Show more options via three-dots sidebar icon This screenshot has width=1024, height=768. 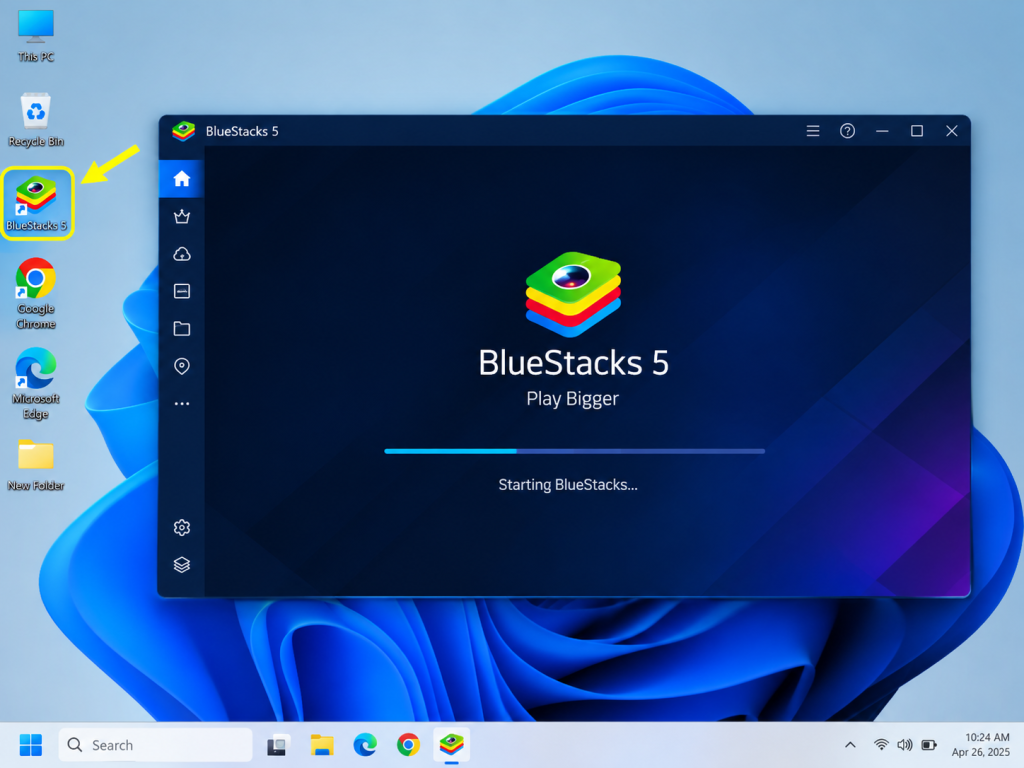coord(182,404)
